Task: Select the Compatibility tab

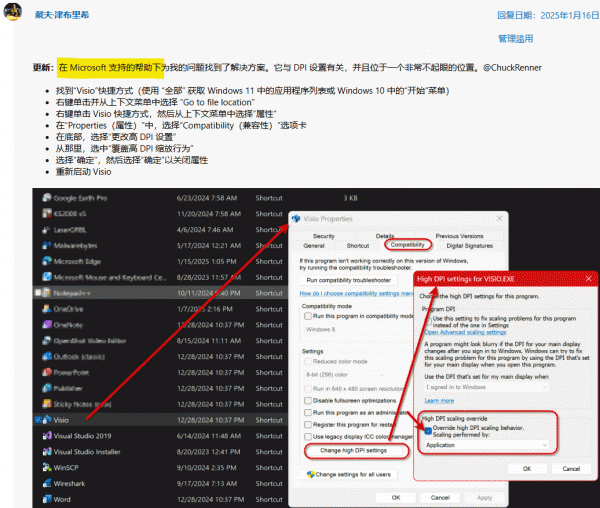Action: [408, 245]
